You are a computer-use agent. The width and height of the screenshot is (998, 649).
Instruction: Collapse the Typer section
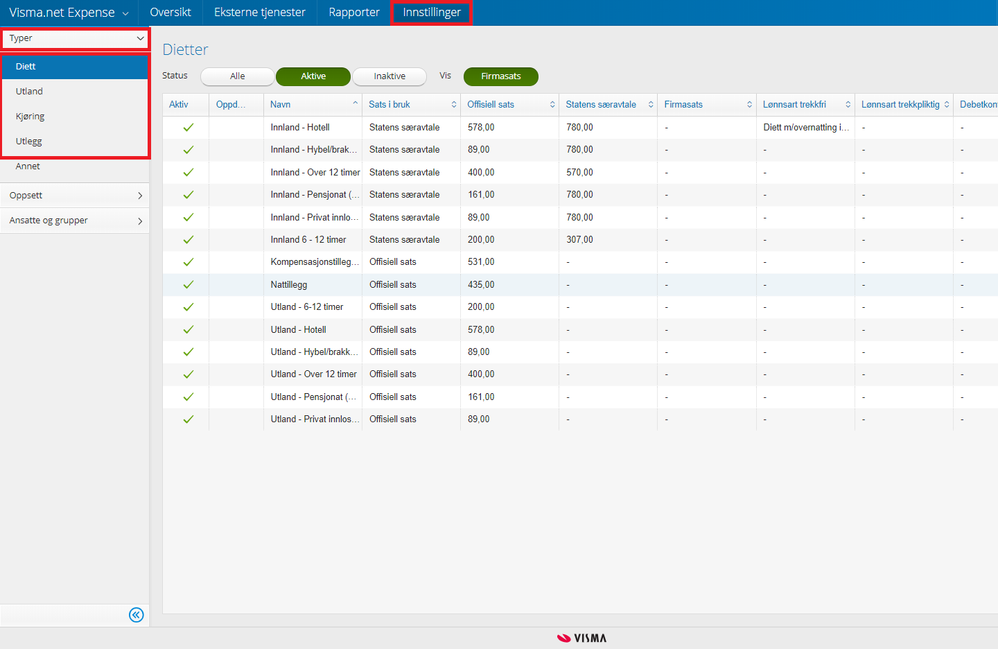point(75,38)
